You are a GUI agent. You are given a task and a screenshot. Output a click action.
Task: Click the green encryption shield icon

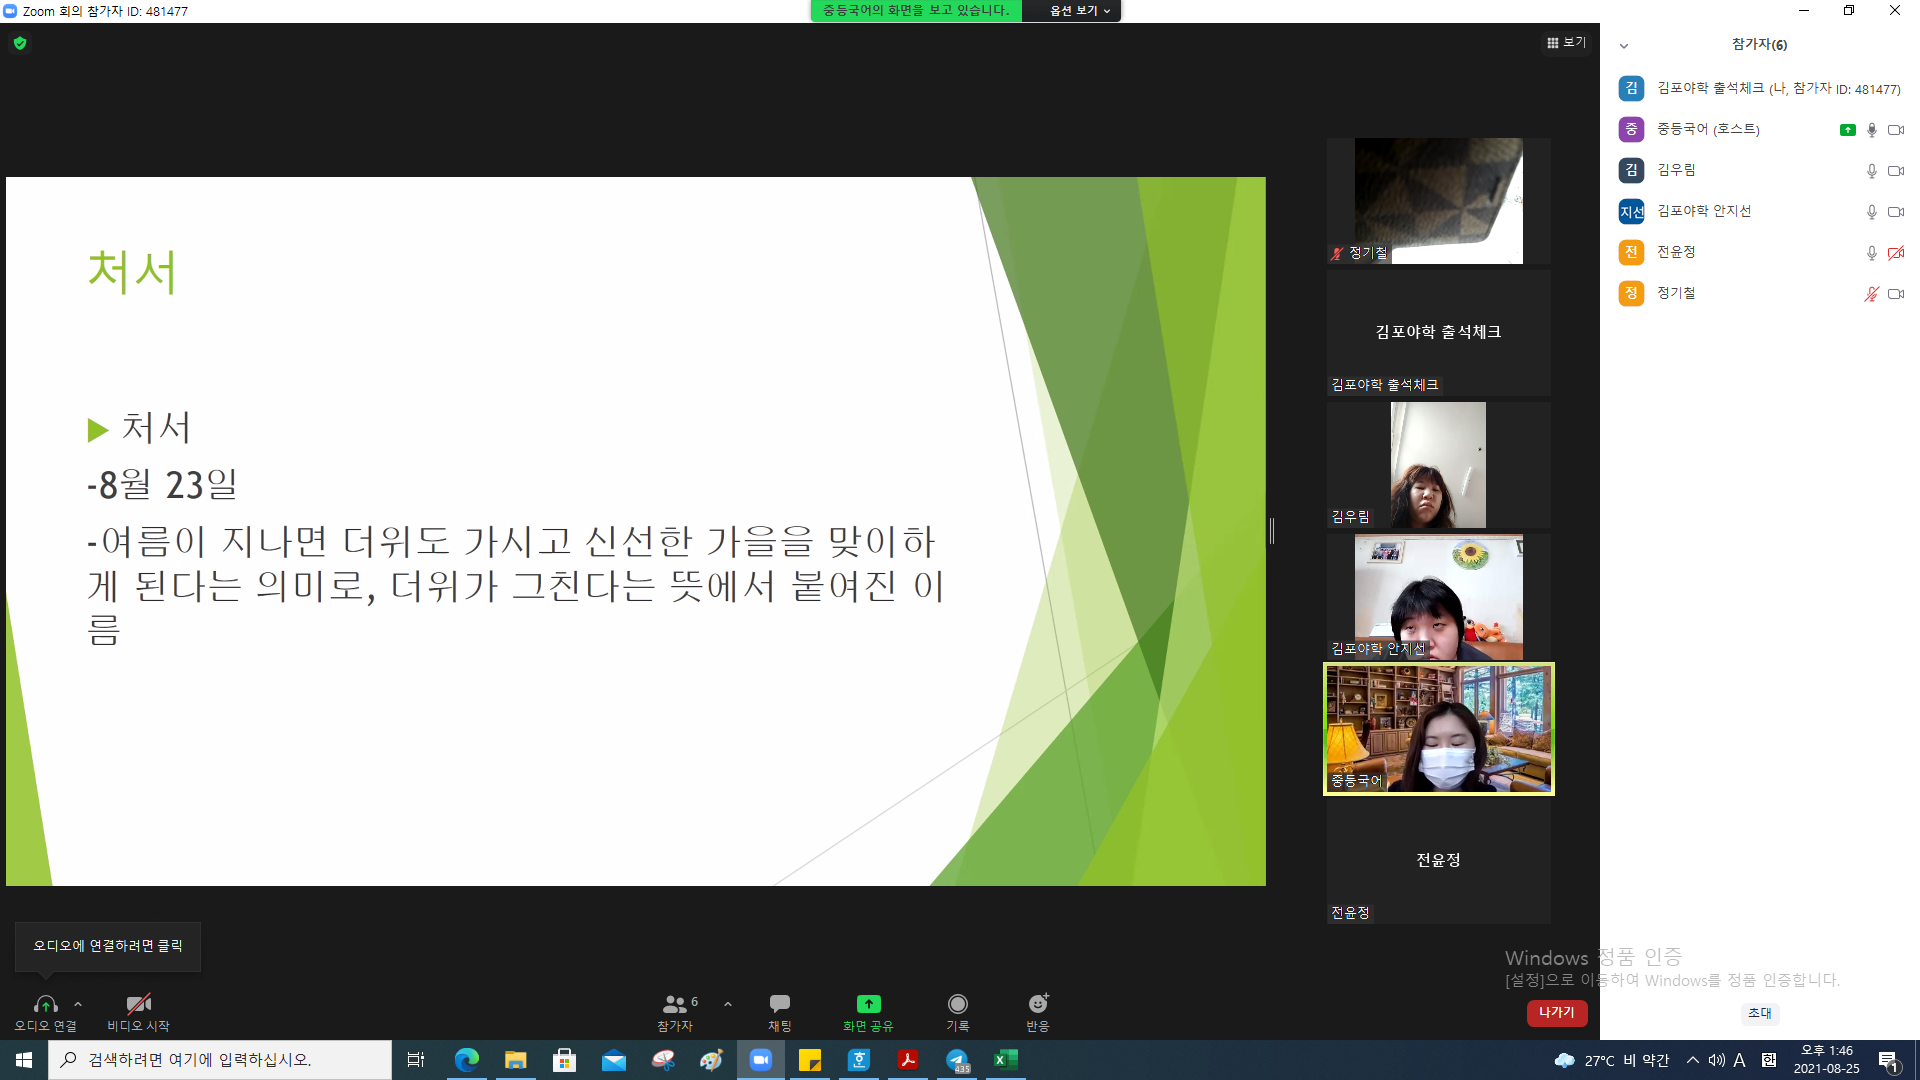coord(20,43)
